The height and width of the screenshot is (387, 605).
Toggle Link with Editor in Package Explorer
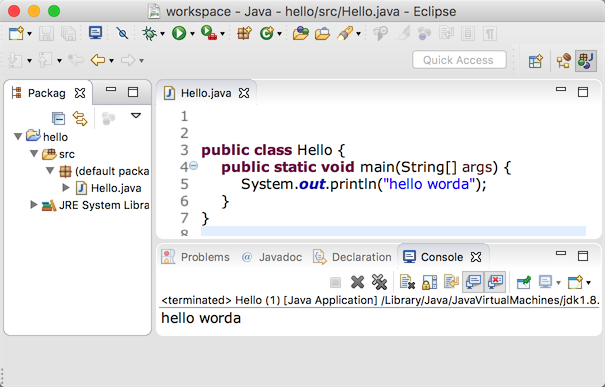coord(80,118)
